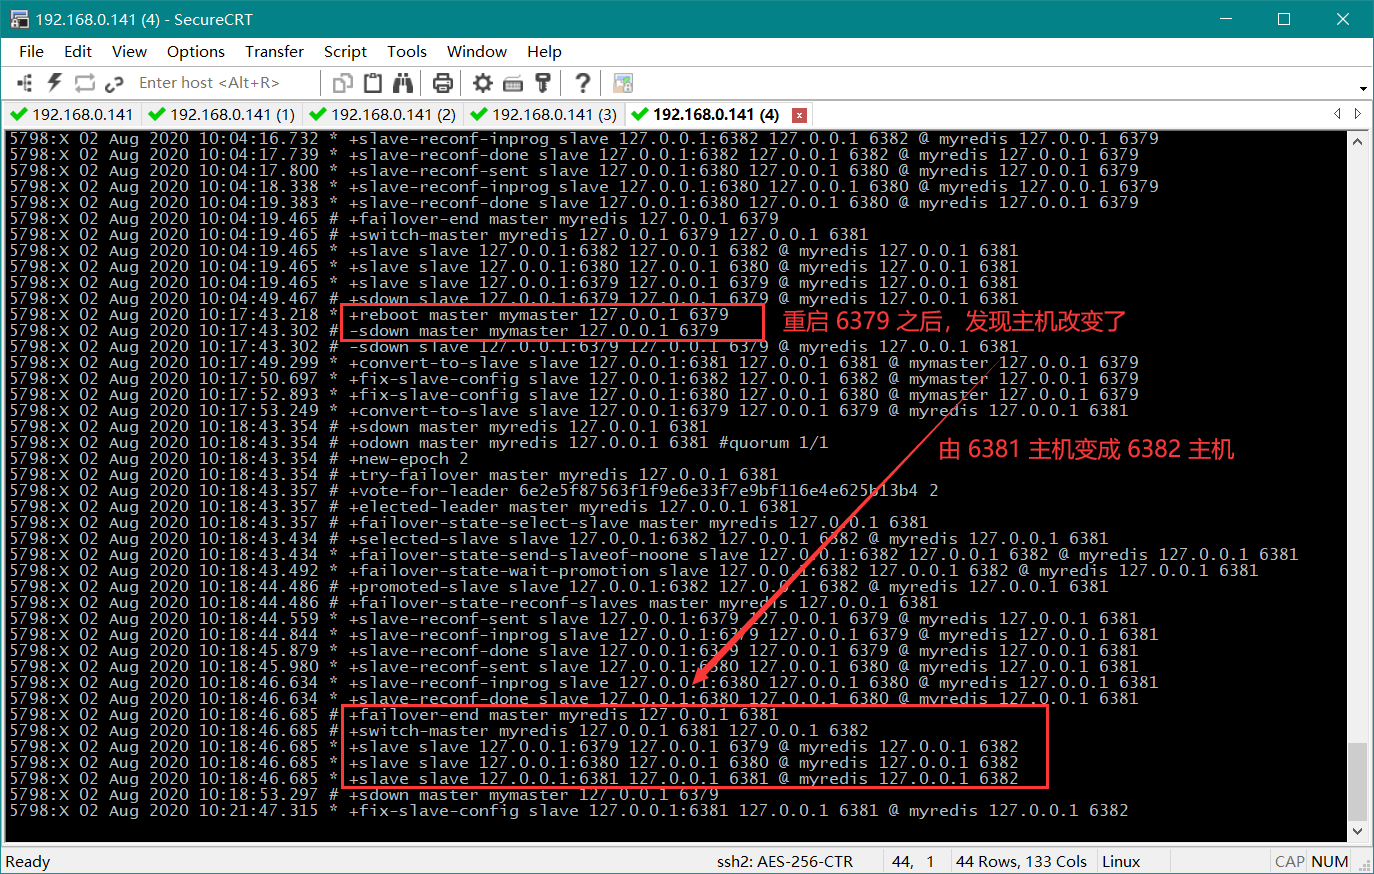Image resolution: width=1374 pixels, height=874 pixels.
Task: Click the Paste clipboard icon
Action: 373,83
